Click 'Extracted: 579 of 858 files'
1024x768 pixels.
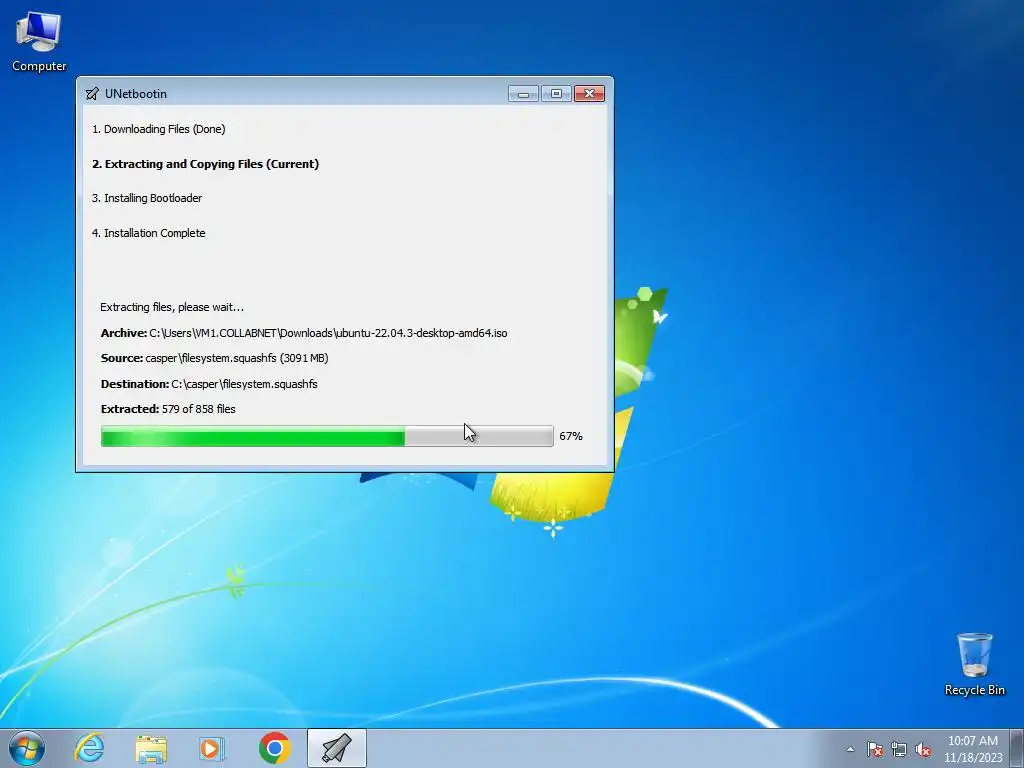pyautogui.click(x=168, y=409)
